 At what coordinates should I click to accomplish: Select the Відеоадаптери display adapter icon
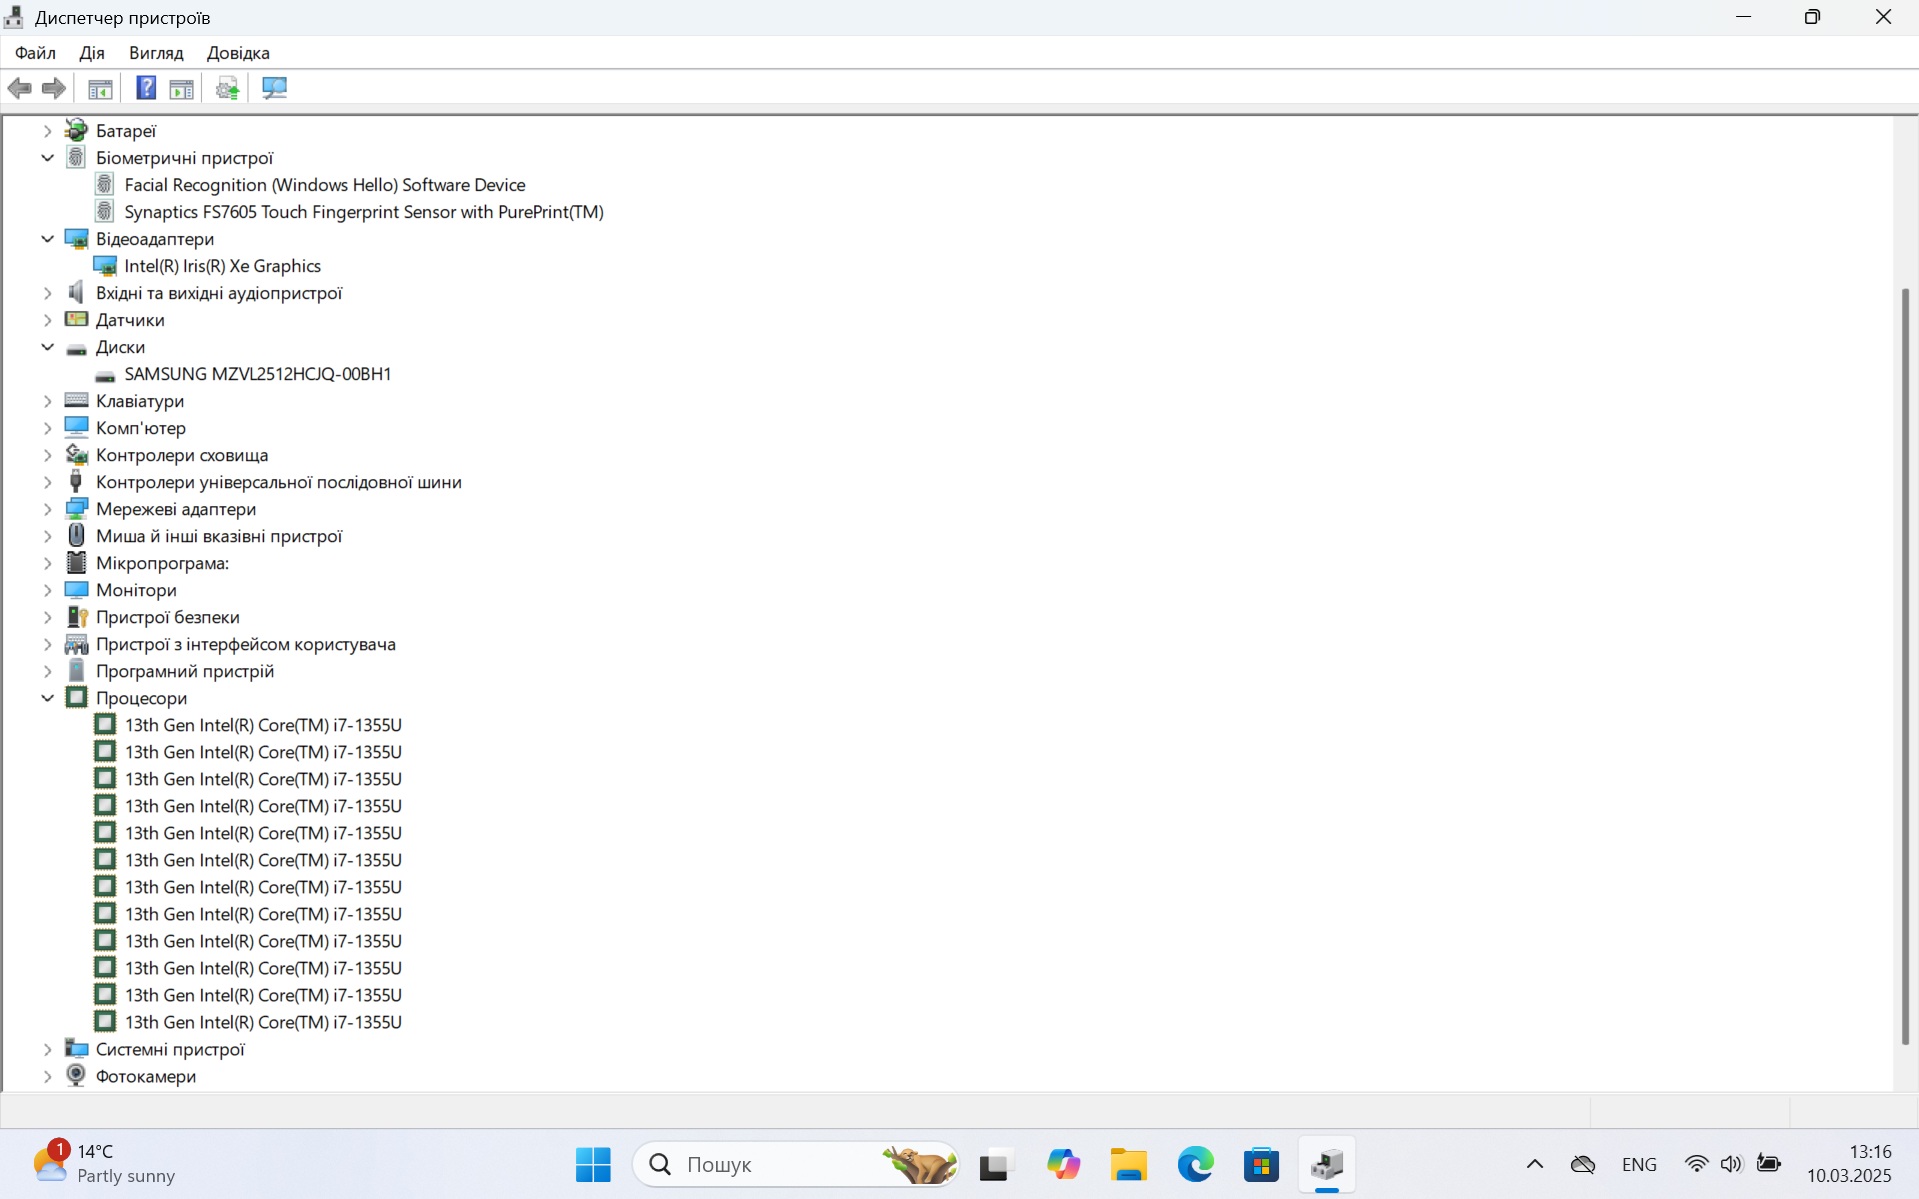[x=76, y=238]
